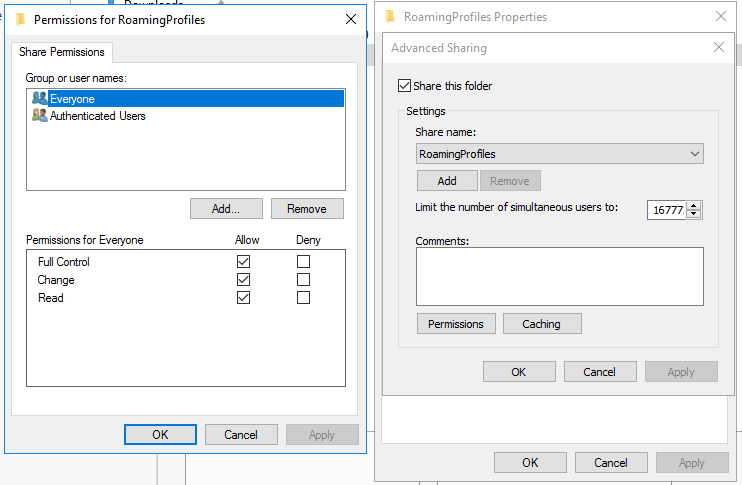
Task: Close the Permissions for RoamingProfiles dialog
Action: pyautogui.click(x=351, y=19)
